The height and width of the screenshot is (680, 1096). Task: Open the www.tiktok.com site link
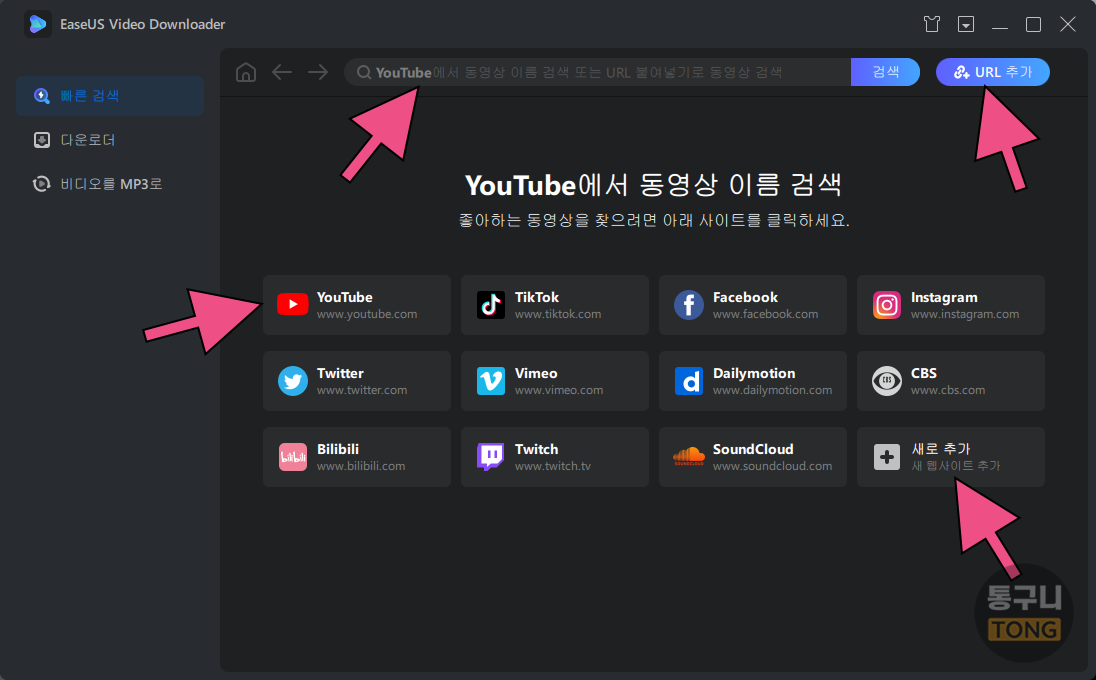pyautogui.click(x=558, y=314)
